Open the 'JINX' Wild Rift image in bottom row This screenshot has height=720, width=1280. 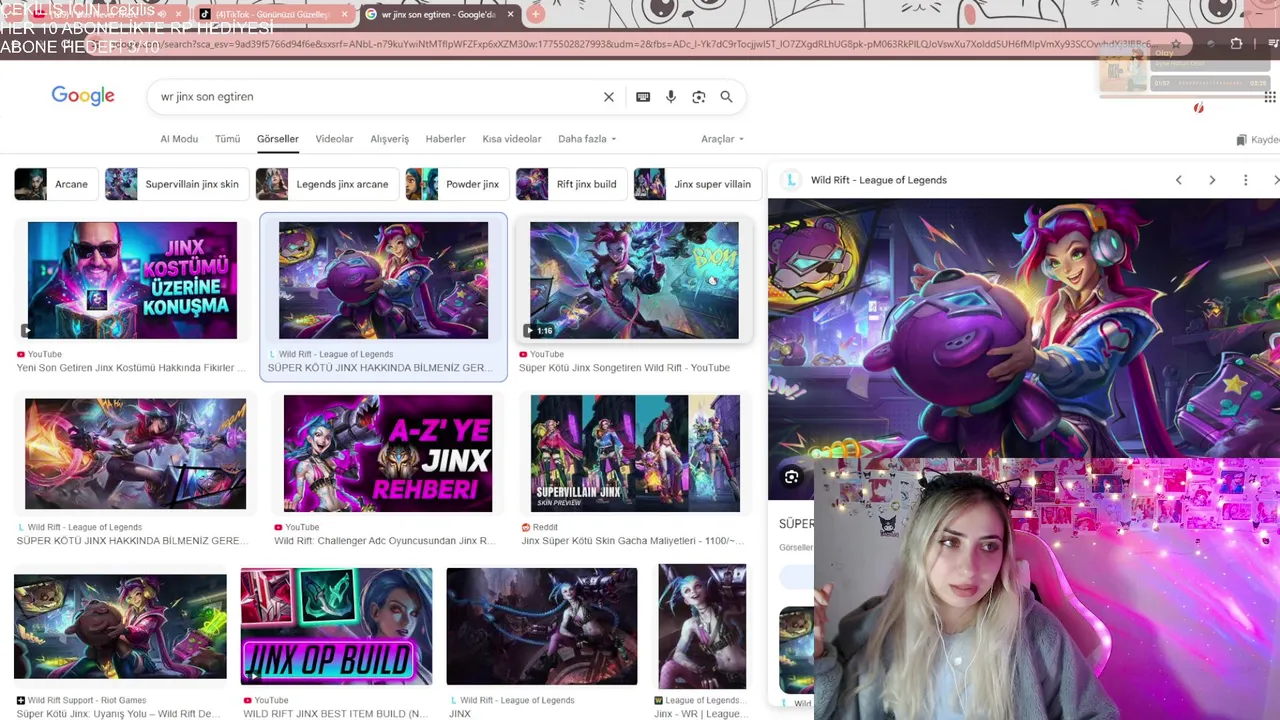point(542,626)
